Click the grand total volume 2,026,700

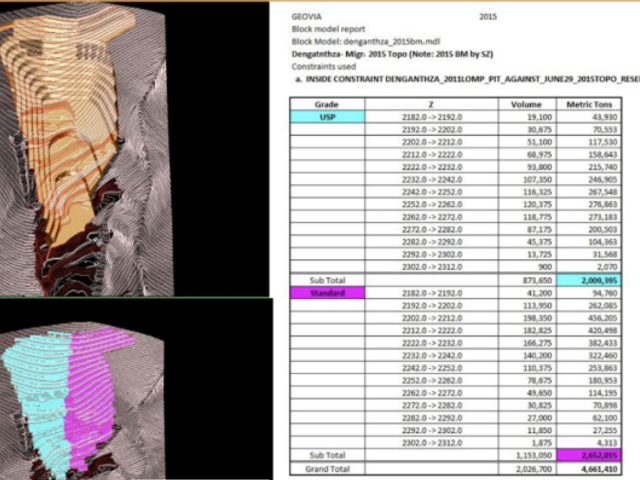coord(534,469)
